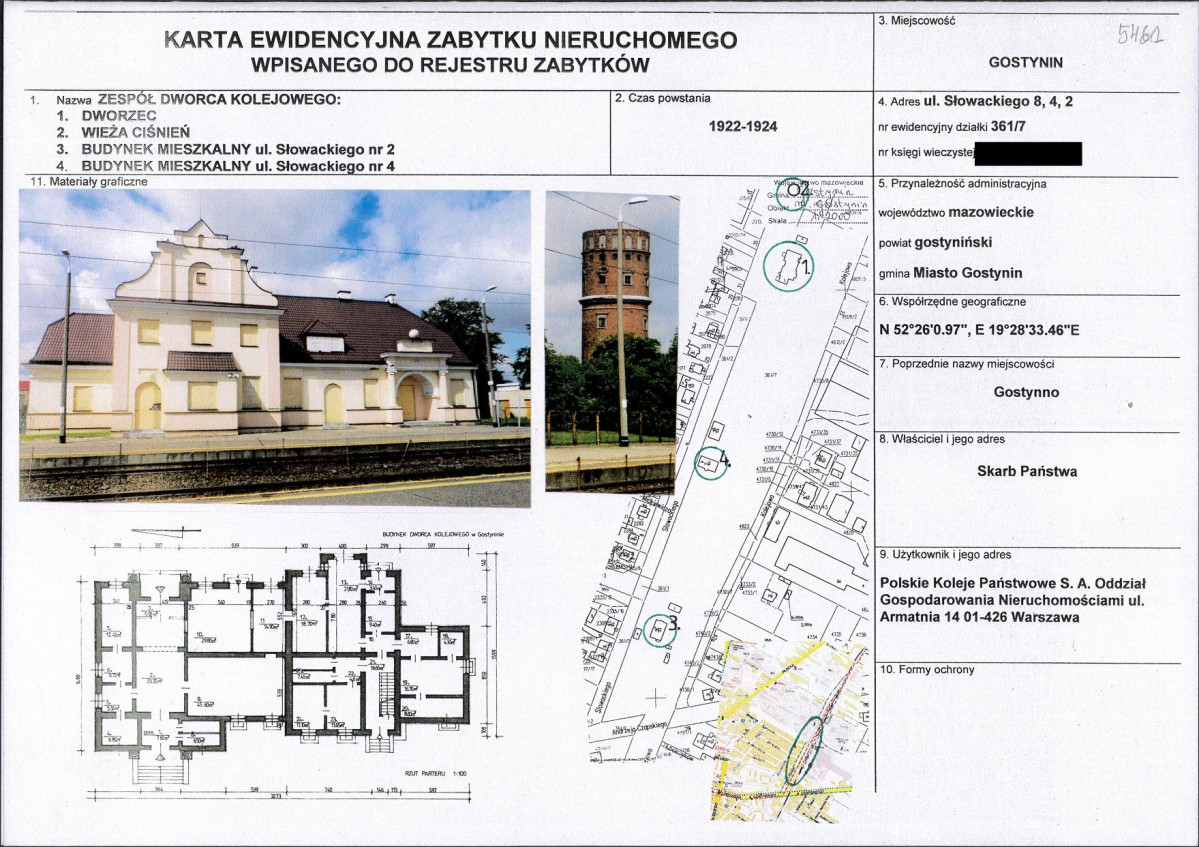This screenshot has height=847, width=1199.
Task: Click the yellow city map inset
Action: coord(791,732)
